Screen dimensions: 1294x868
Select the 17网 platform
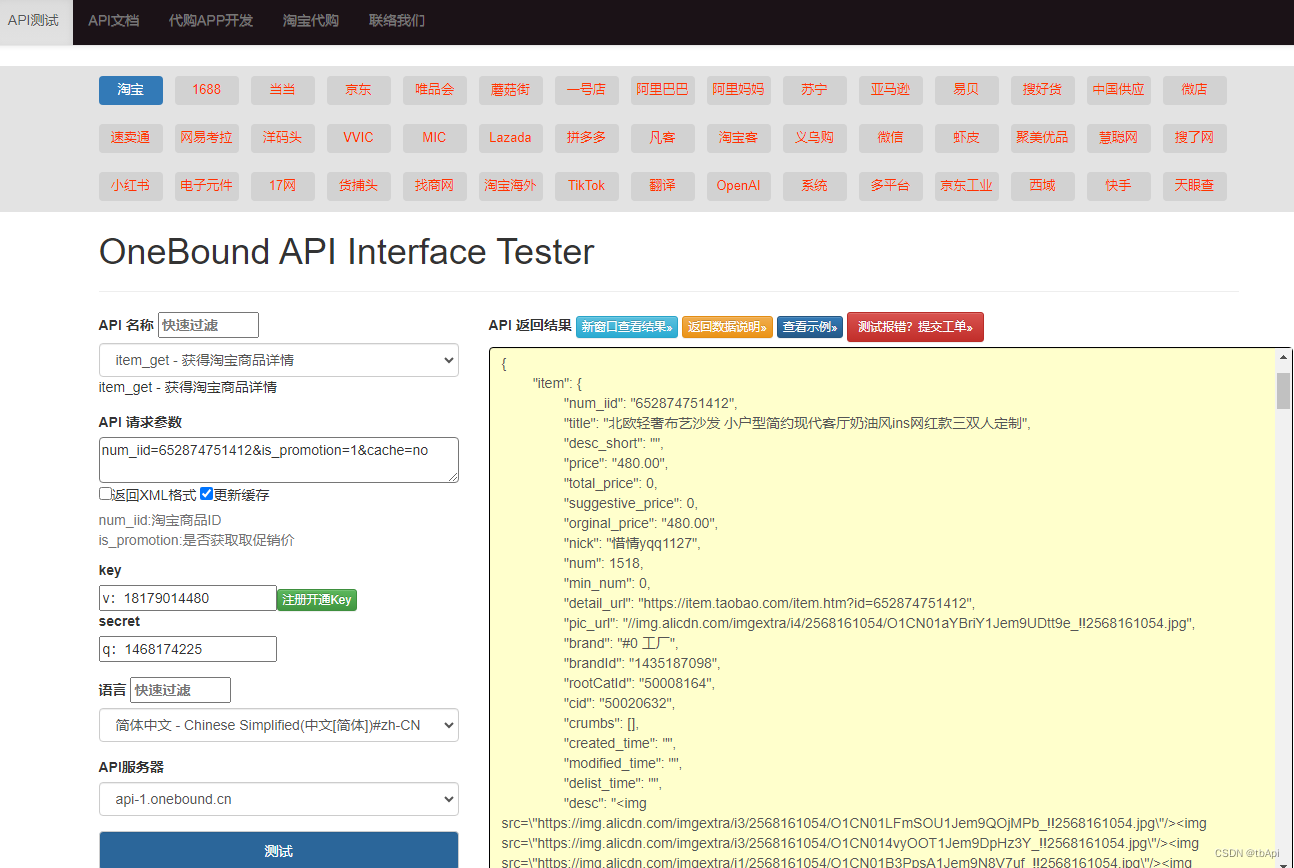[283, 186]
